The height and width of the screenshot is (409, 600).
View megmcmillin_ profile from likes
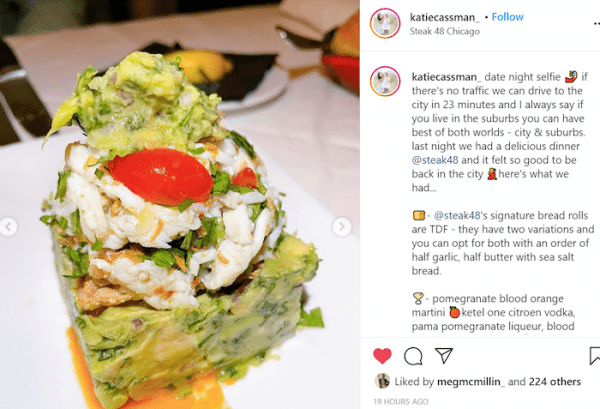click(x=471, y=381)
